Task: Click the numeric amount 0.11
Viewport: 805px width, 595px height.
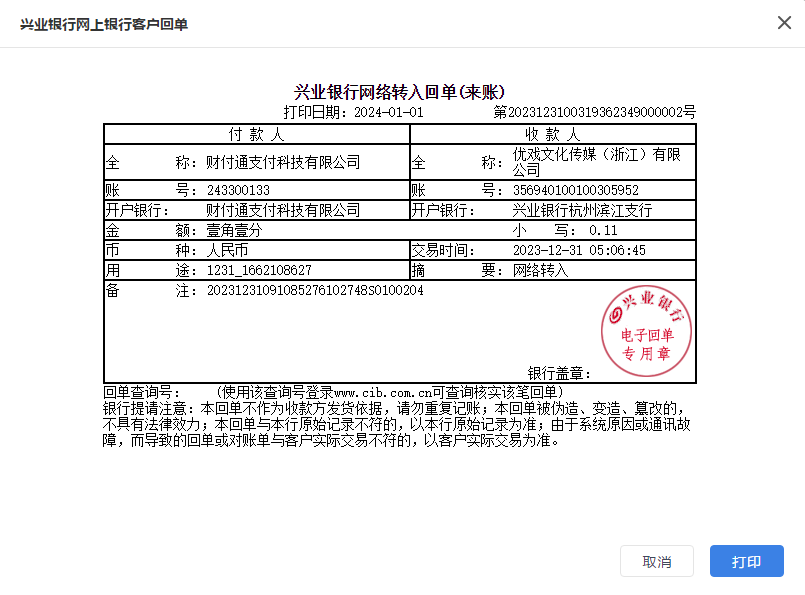Action: [x=603, y=230]
